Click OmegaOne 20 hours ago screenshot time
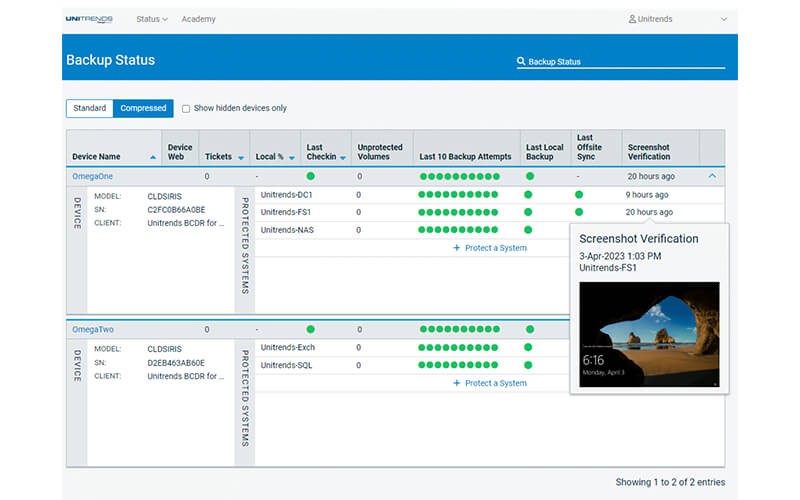 click(651, 176)
